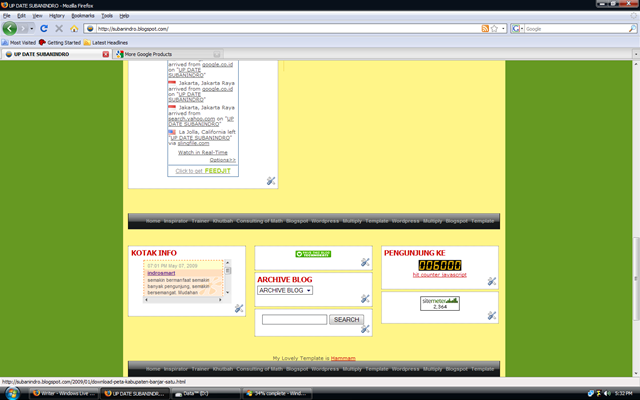This screenshot has width=640, height=400.
Task: Click the Feedjit Options>> link
Action: click(x=222, y=160)
